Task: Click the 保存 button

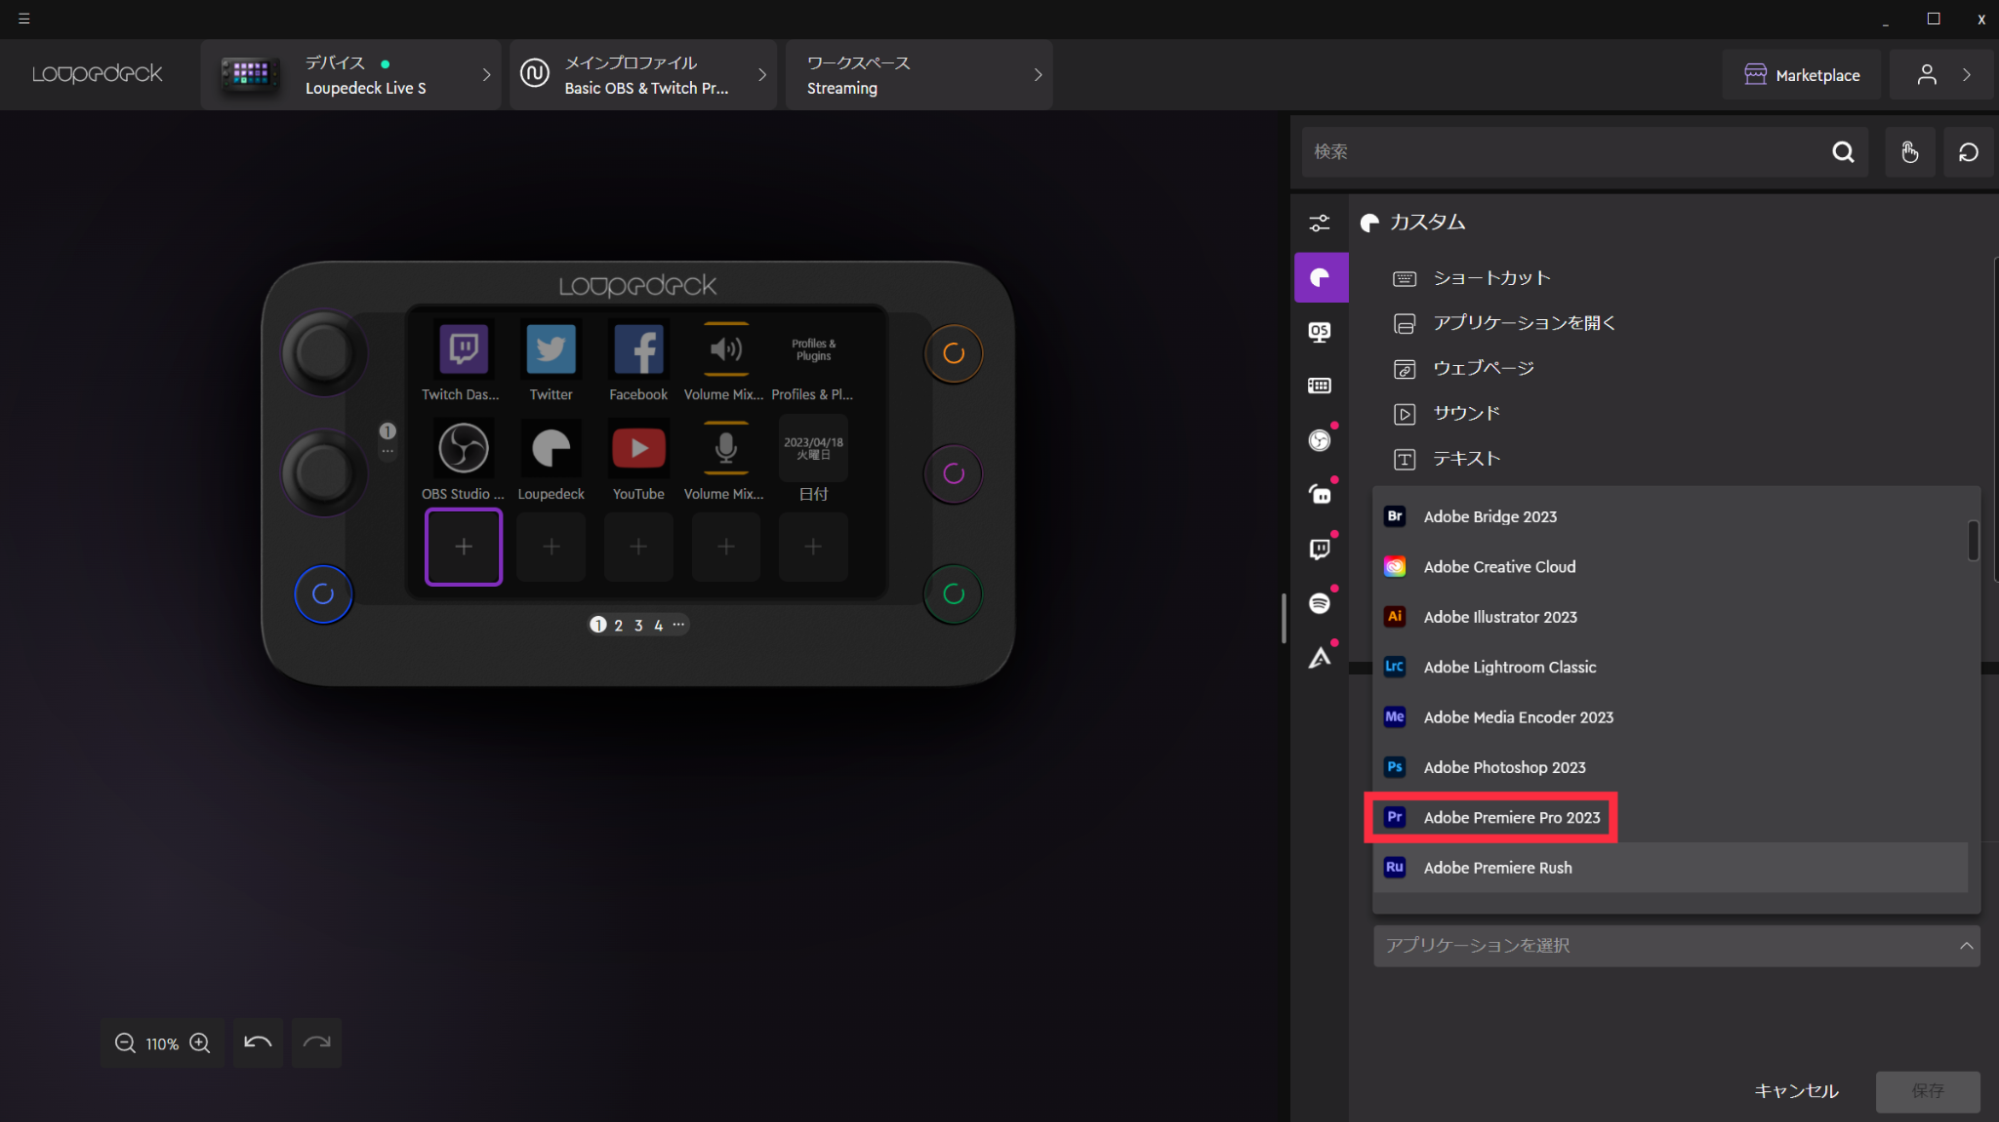Action: [x=1927, y=1091]
